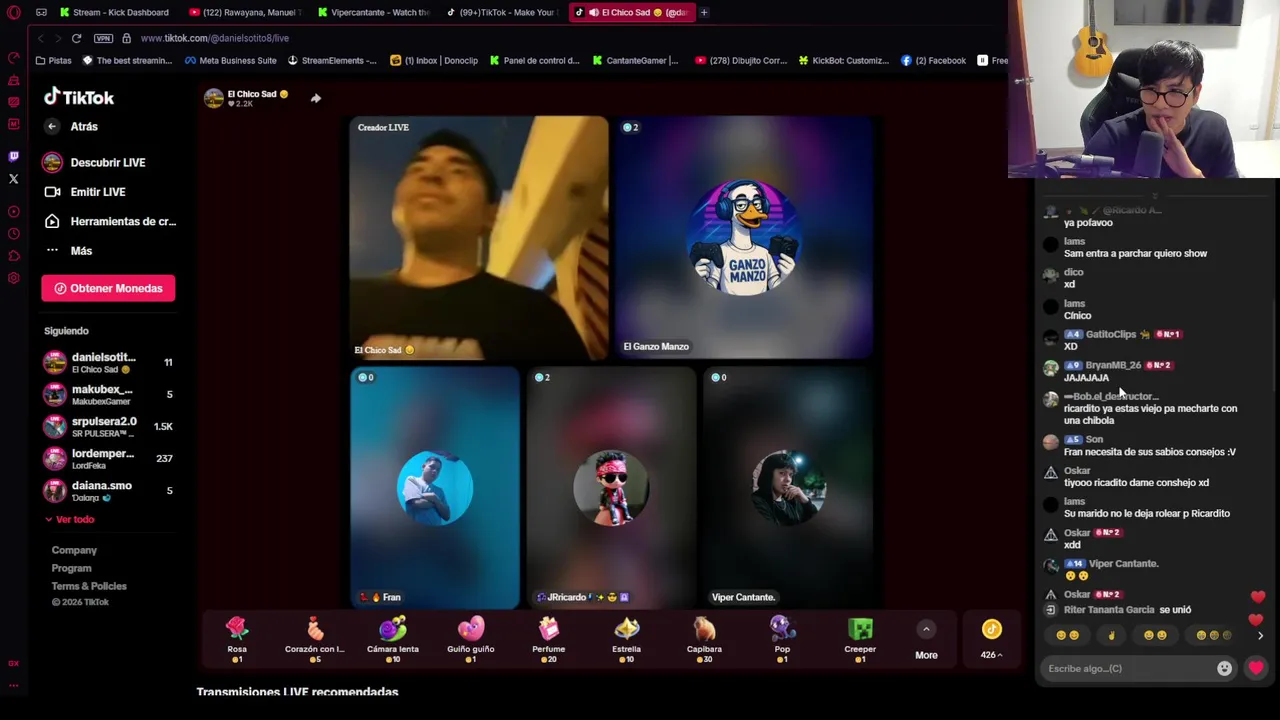
Task: Open srpulsera2.0 followed account
Action: pyautogui.click(x=108, y=426)
